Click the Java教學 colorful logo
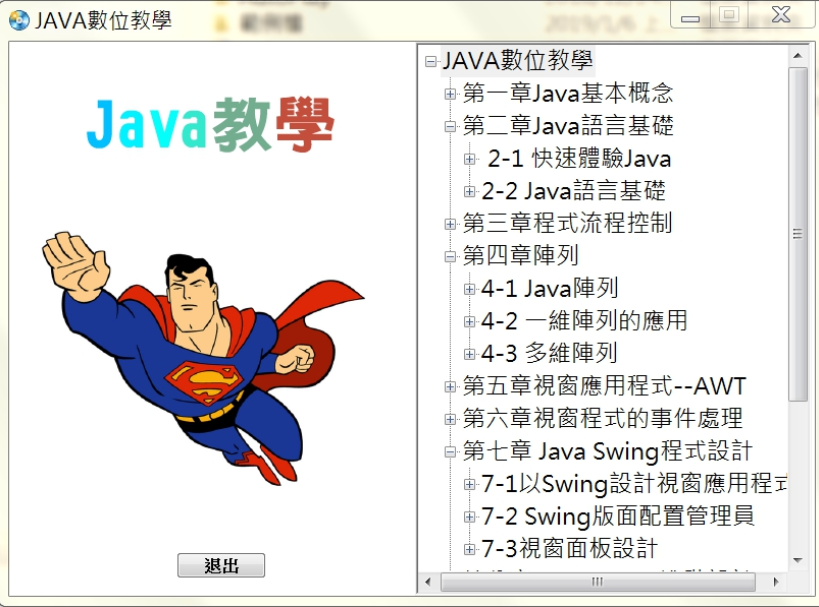 (x=210, y=124)
